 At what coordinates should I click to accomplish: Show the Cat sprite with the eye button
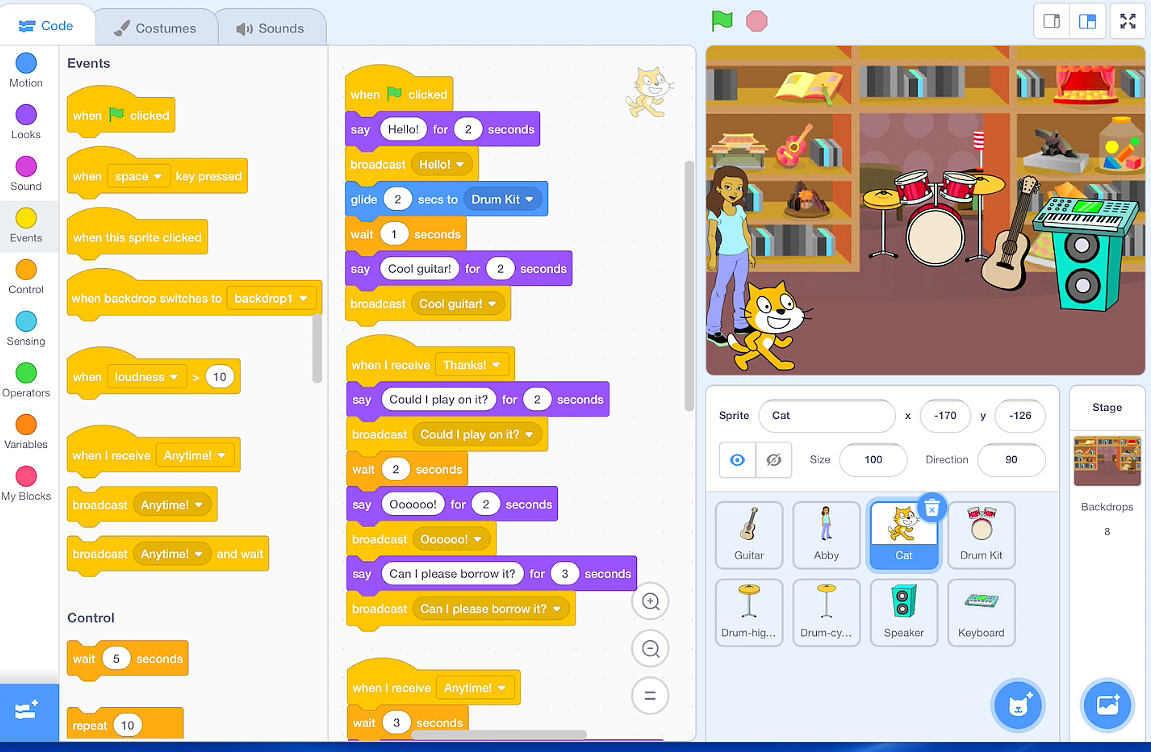coord(738,460)
